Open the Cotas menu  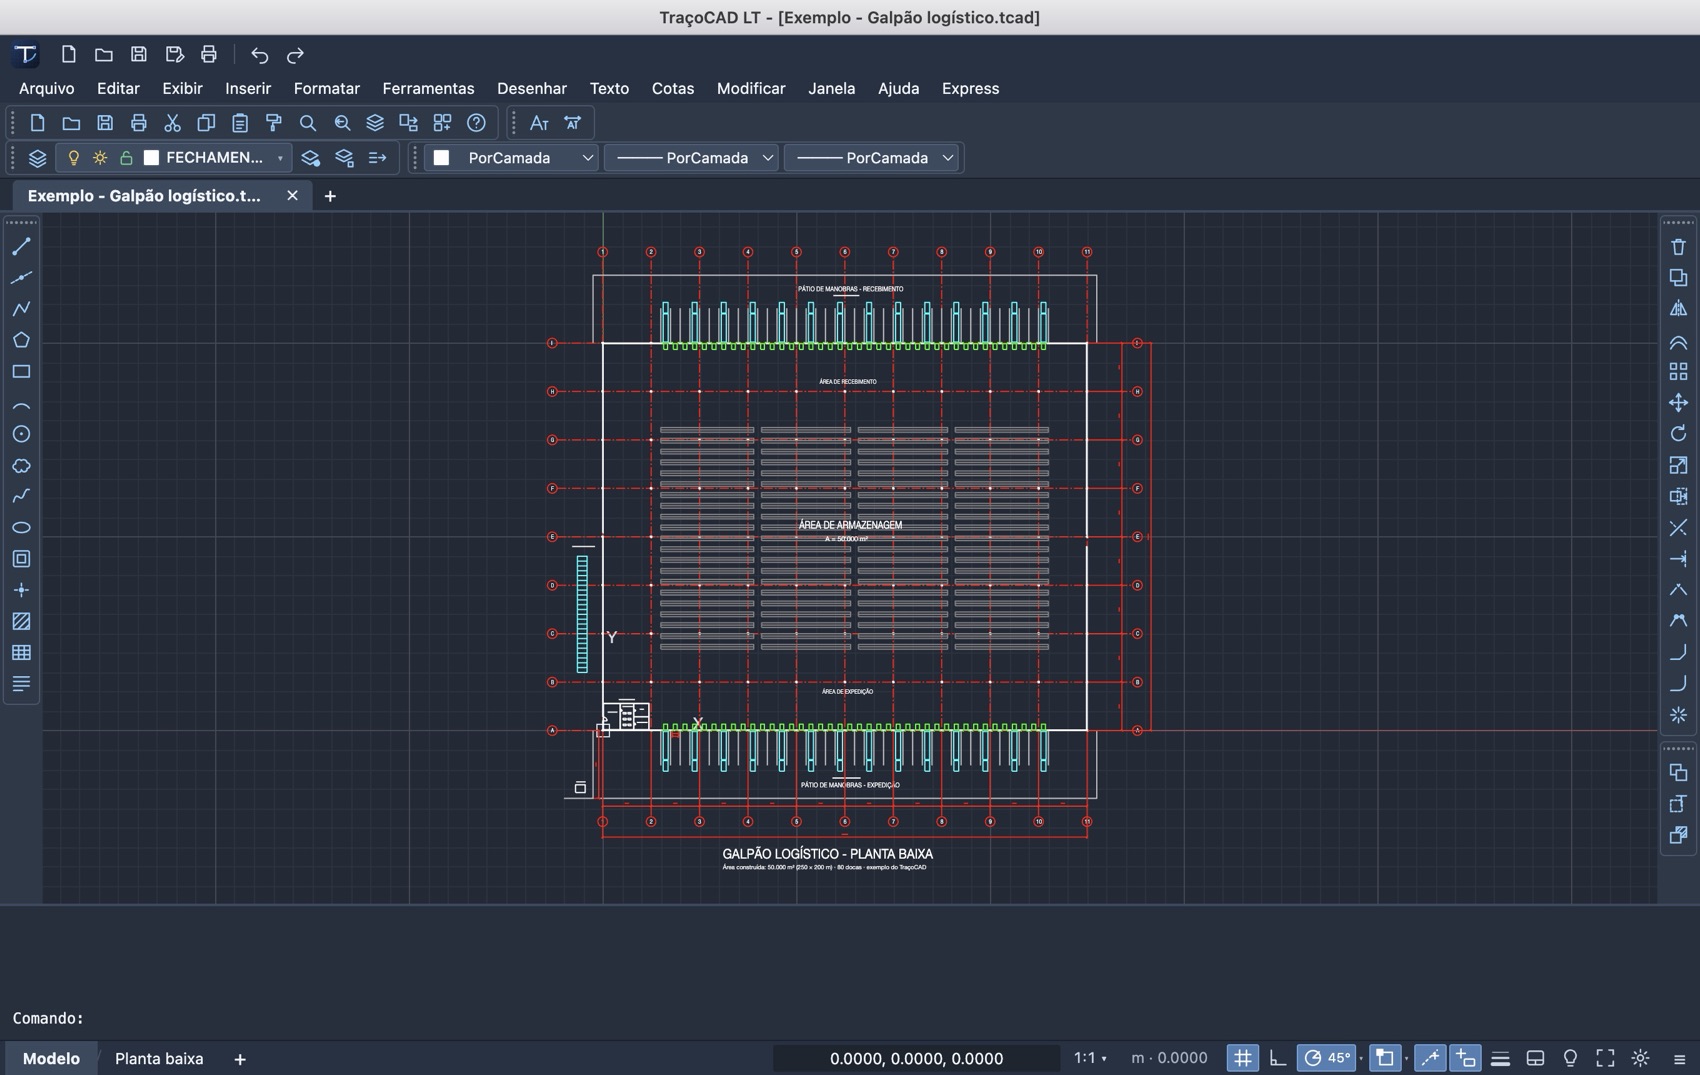coord(673,88)
